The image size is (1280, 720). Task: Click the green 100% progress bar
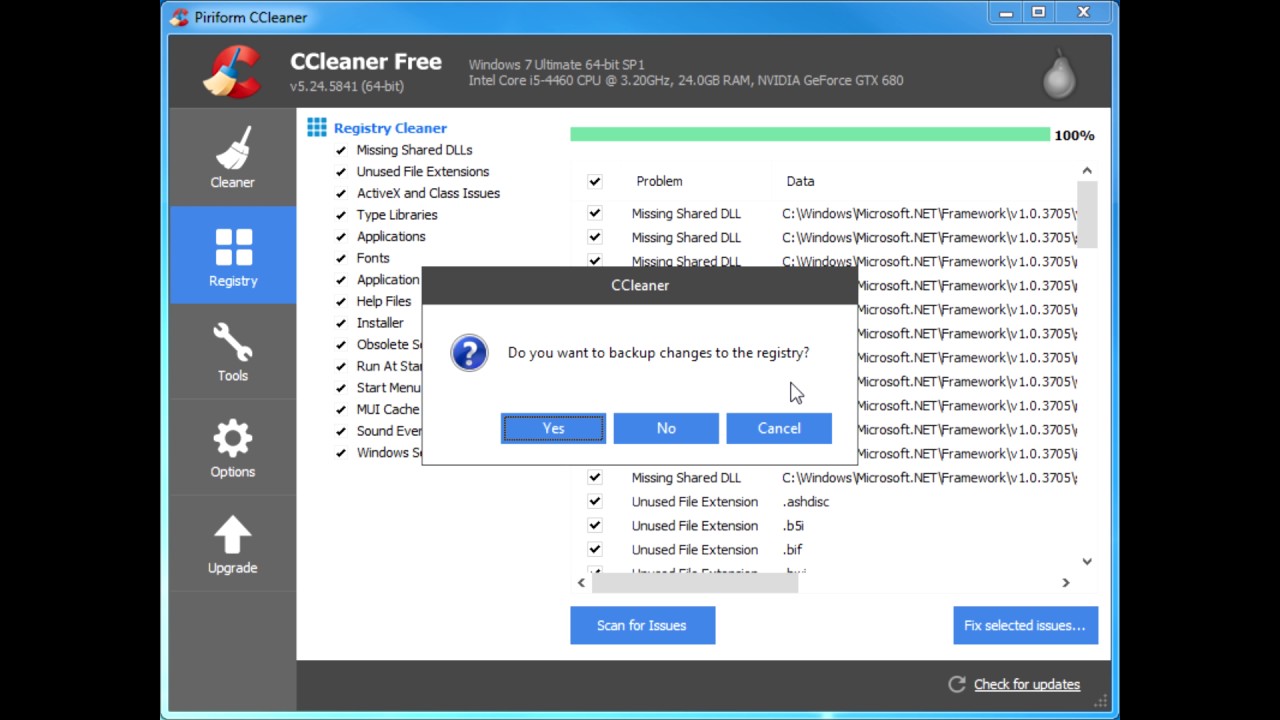tap(810, 134)
